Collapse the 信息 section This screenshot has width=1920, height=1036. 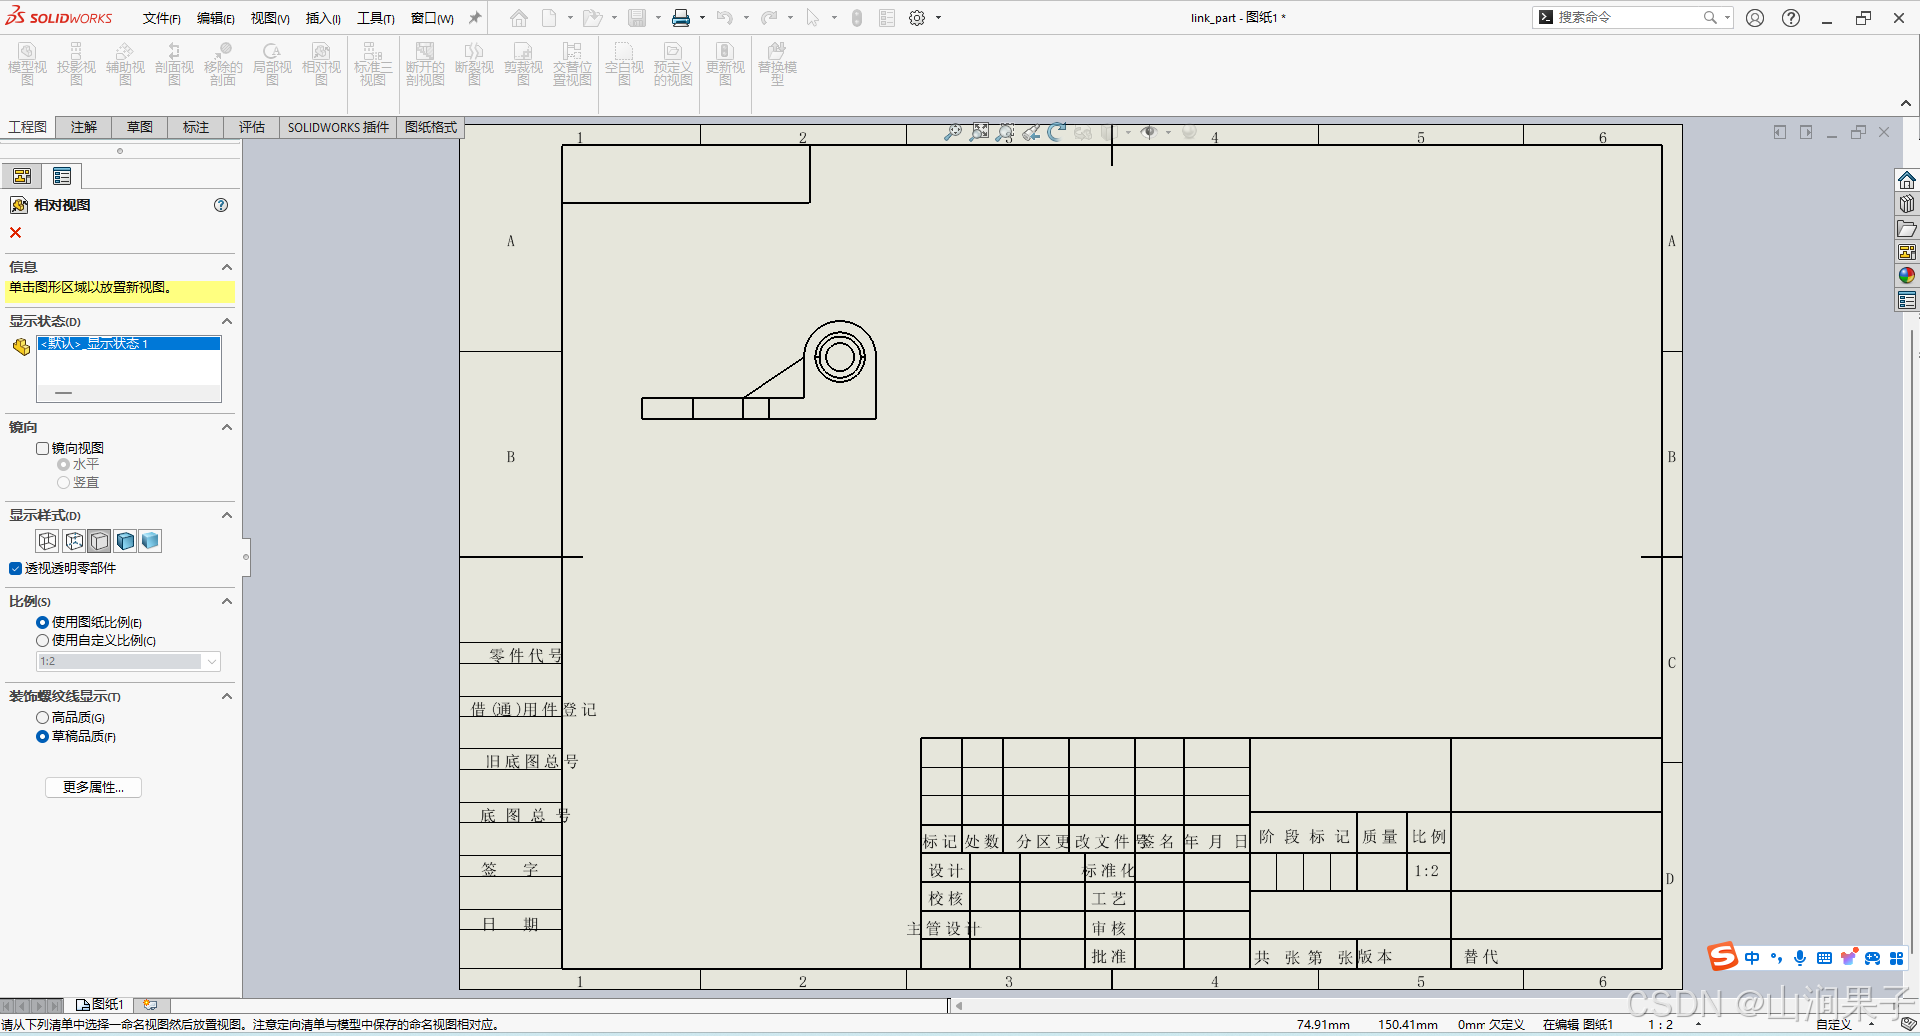coord(227,267)
